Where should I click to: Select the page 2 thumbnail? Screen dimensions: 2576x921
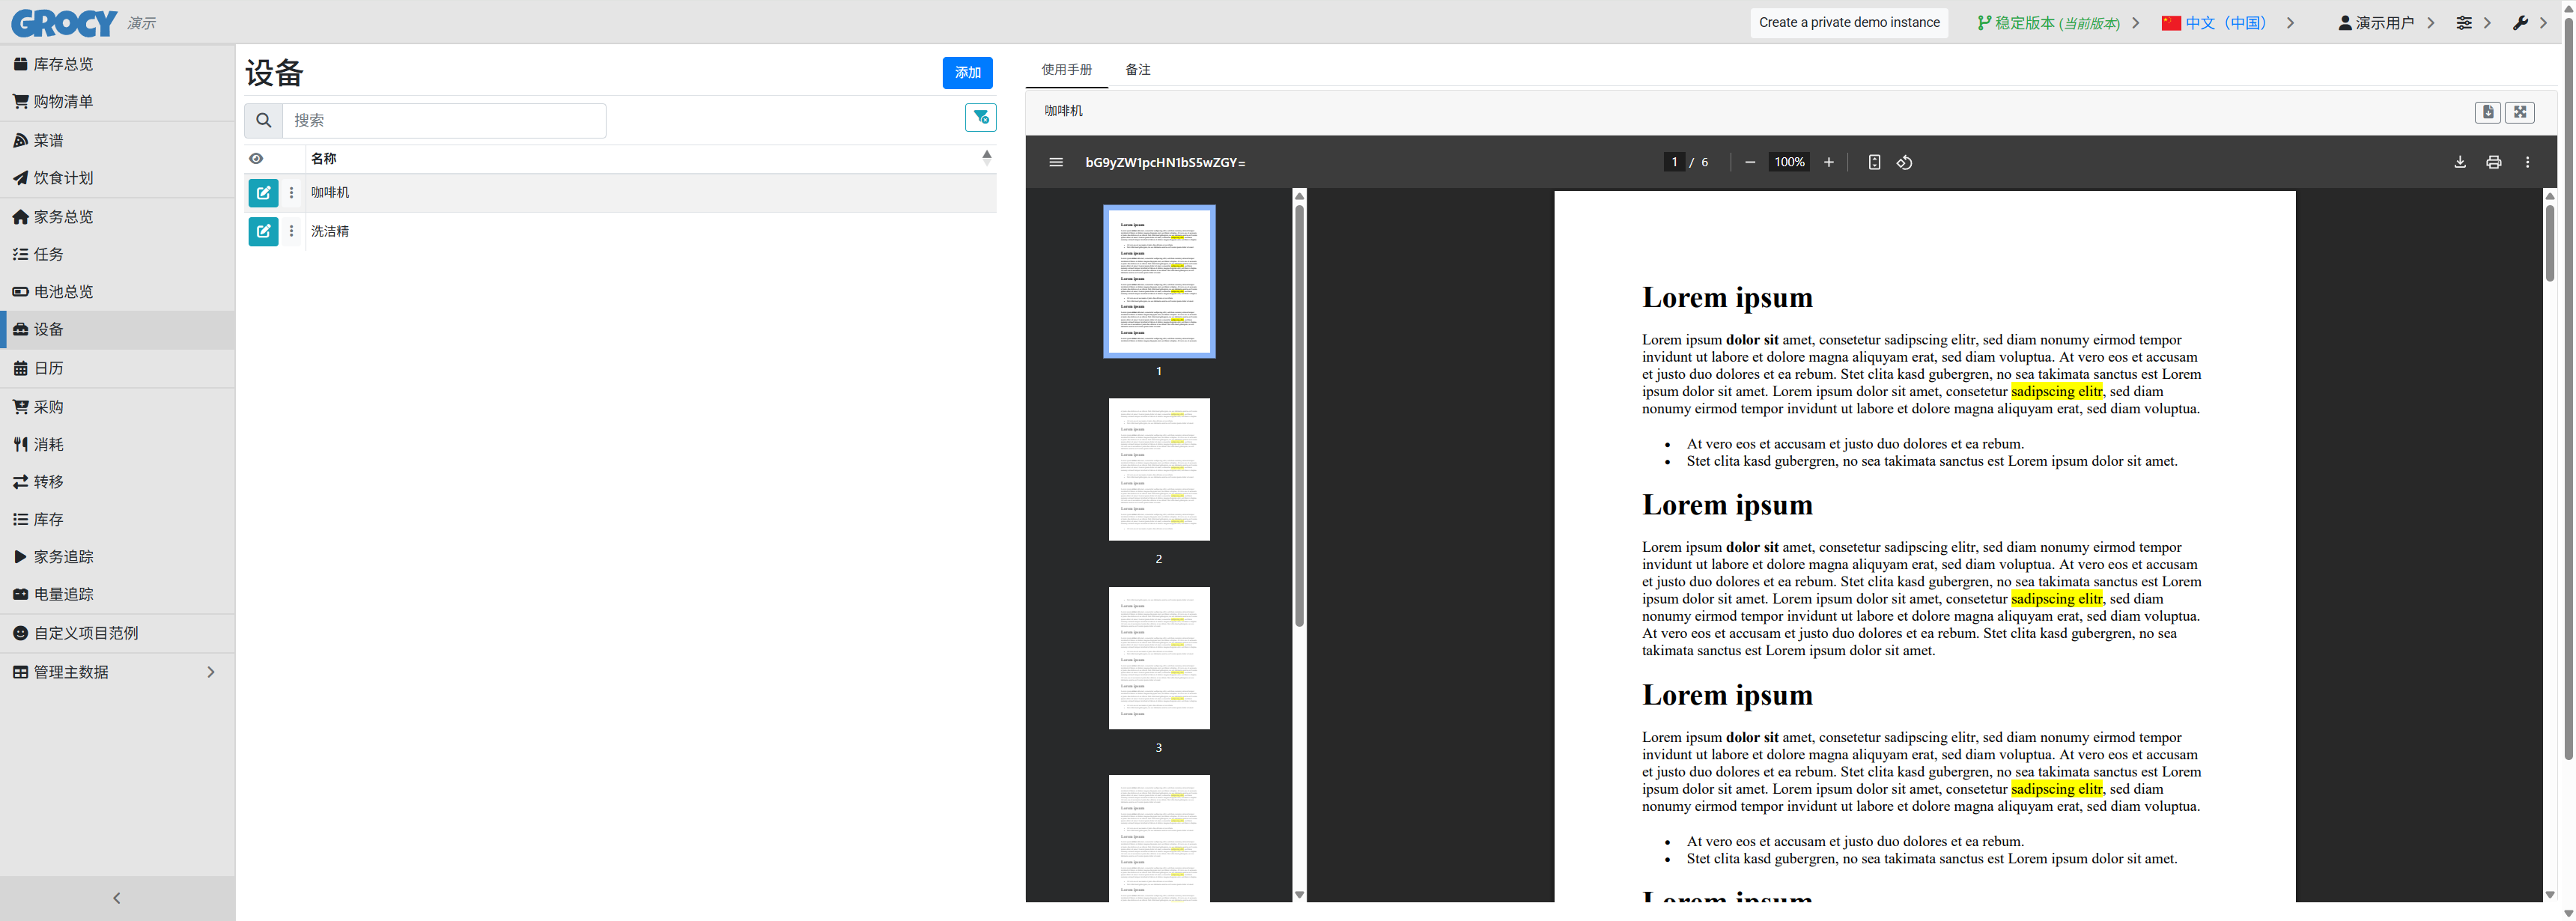click(x=1158, y=469)
